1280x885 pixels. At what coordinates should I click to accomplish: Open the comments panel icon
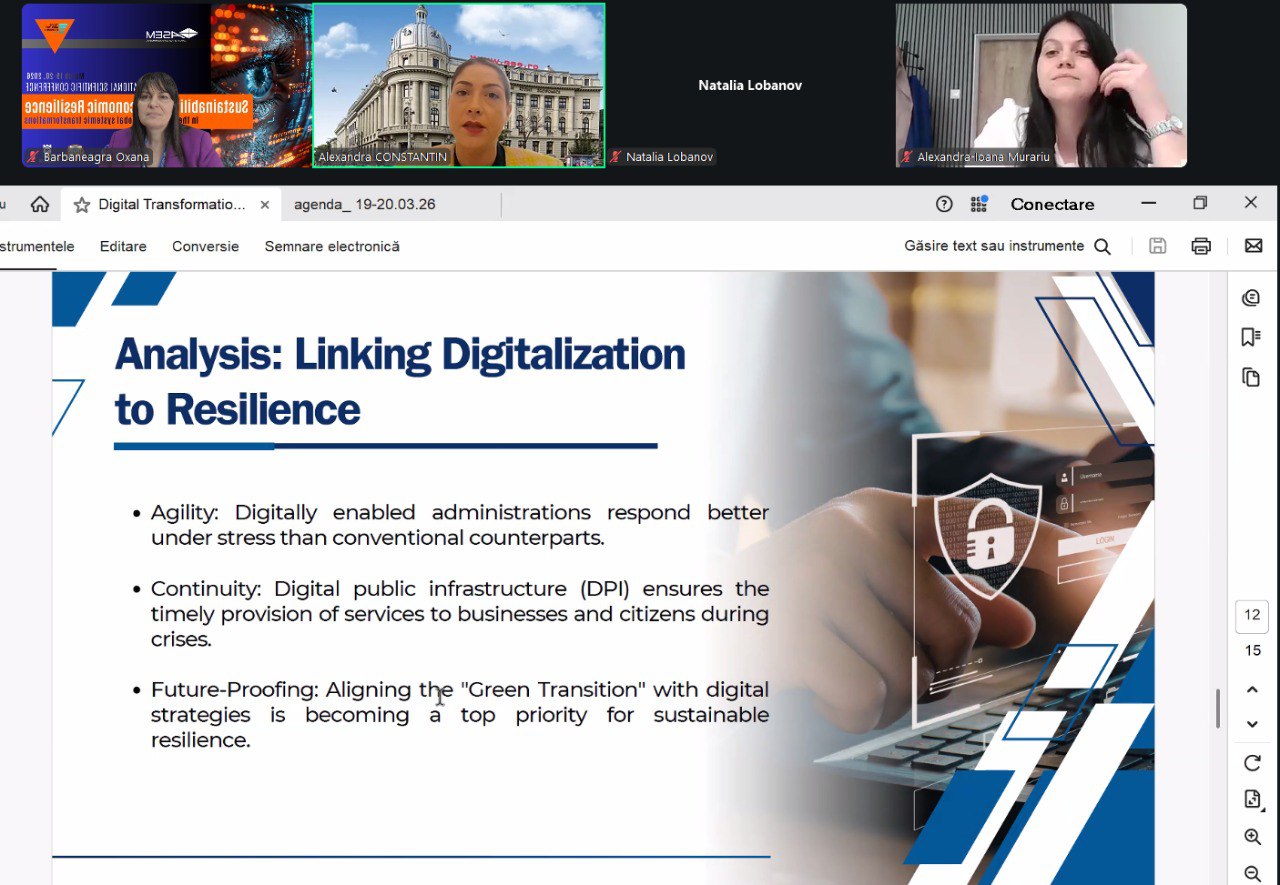[x=1251, y=298]
